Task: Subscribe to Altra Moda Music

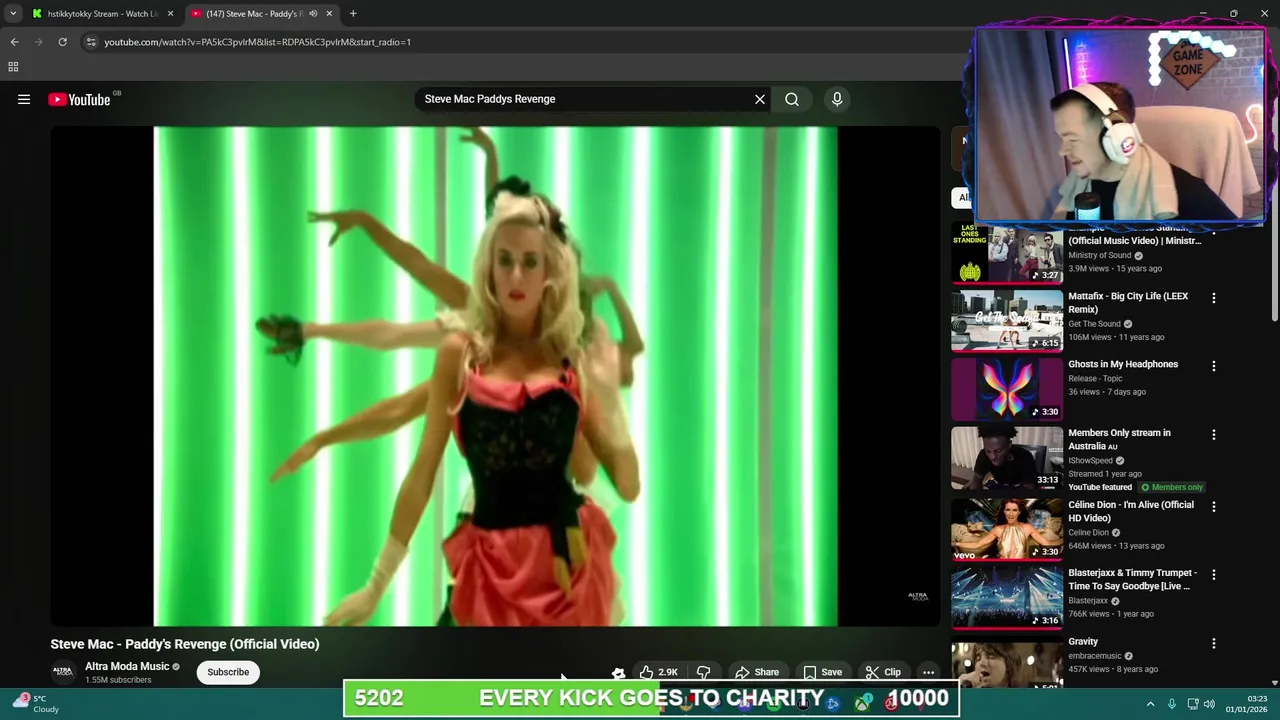Action: click(x=228, y=672)
